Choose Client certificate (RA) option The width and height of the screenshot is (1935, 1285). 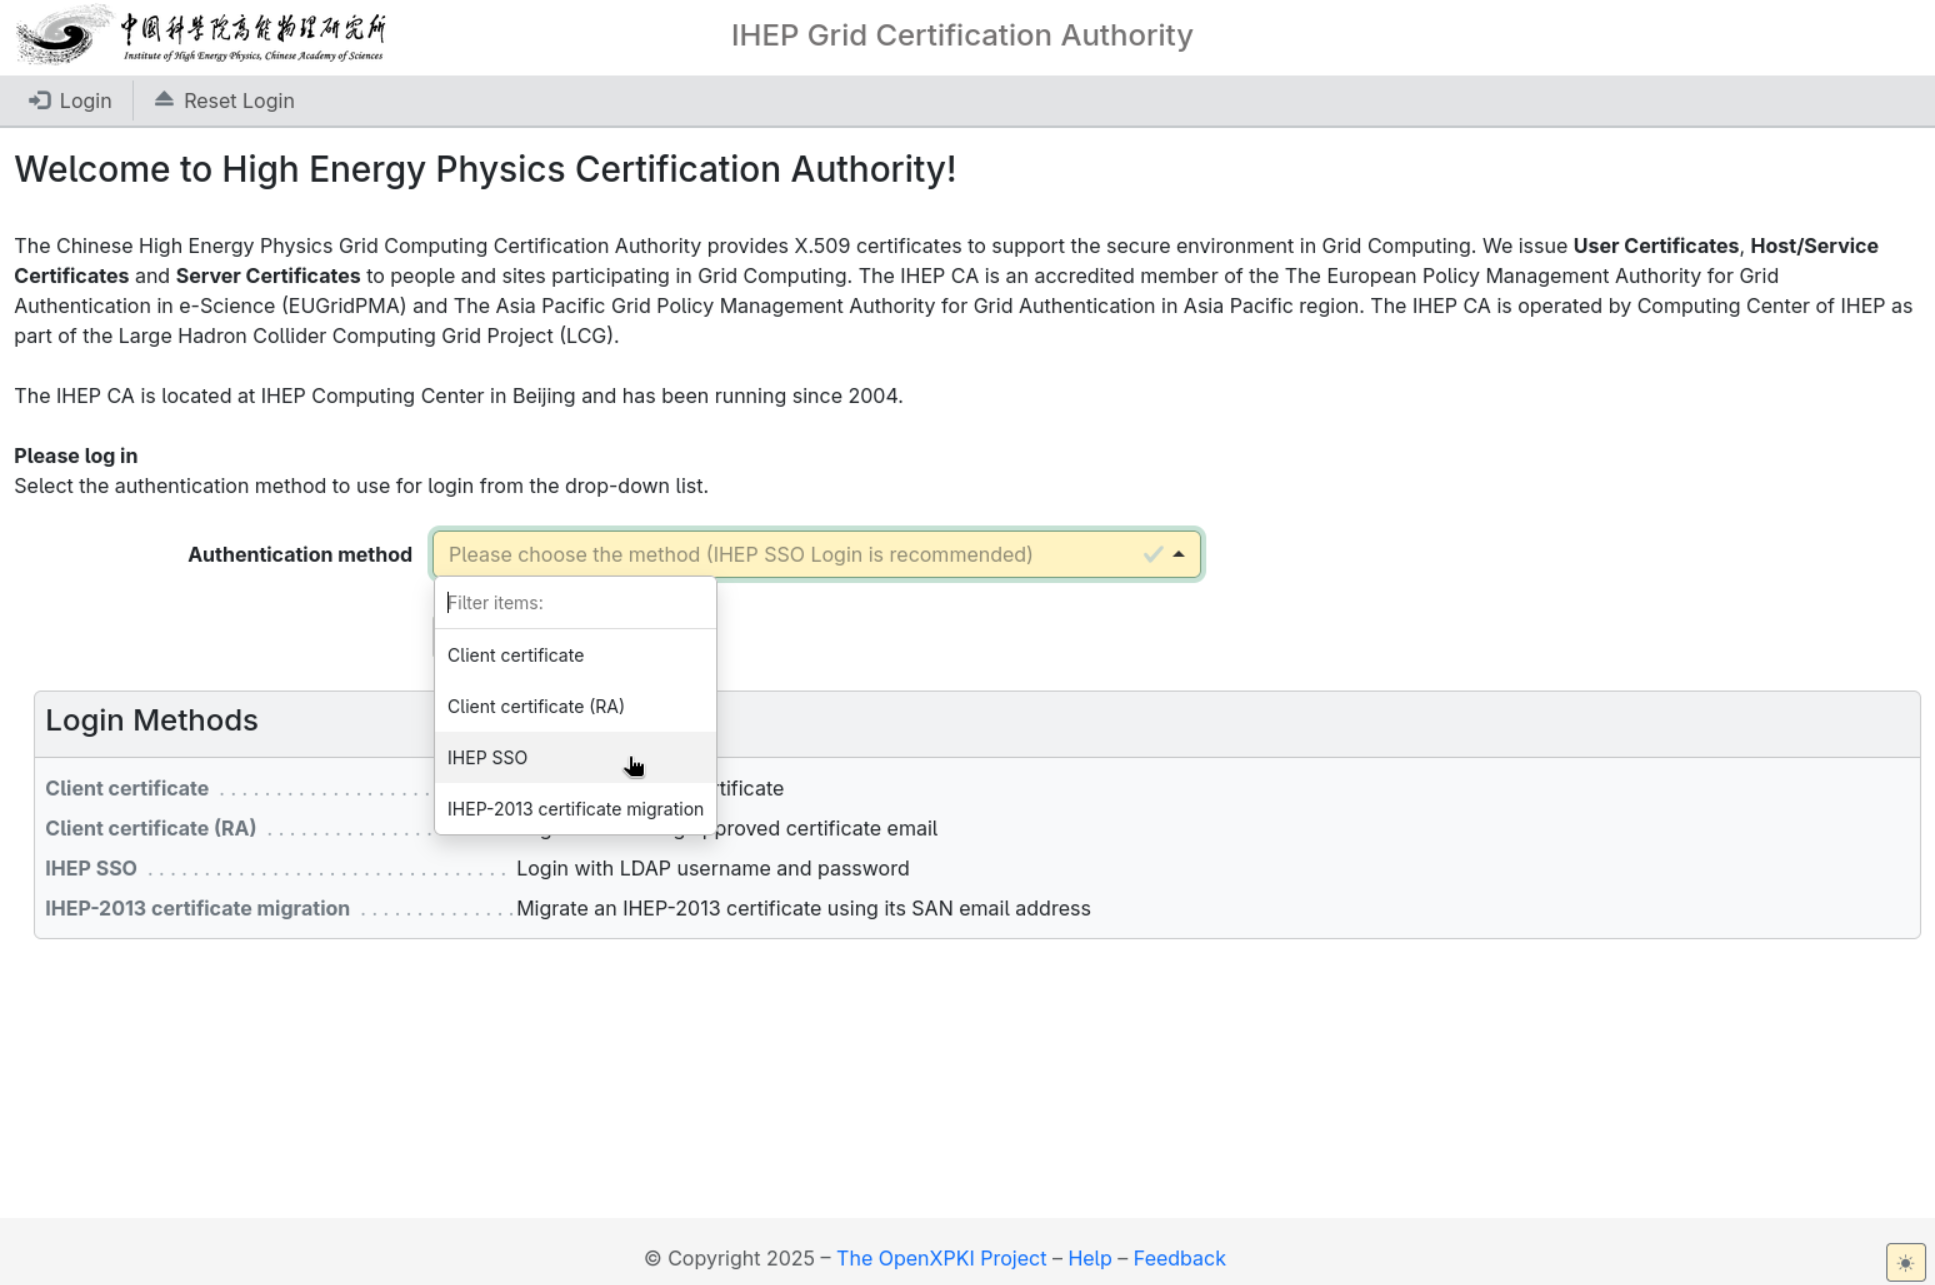tap(575, 706)
